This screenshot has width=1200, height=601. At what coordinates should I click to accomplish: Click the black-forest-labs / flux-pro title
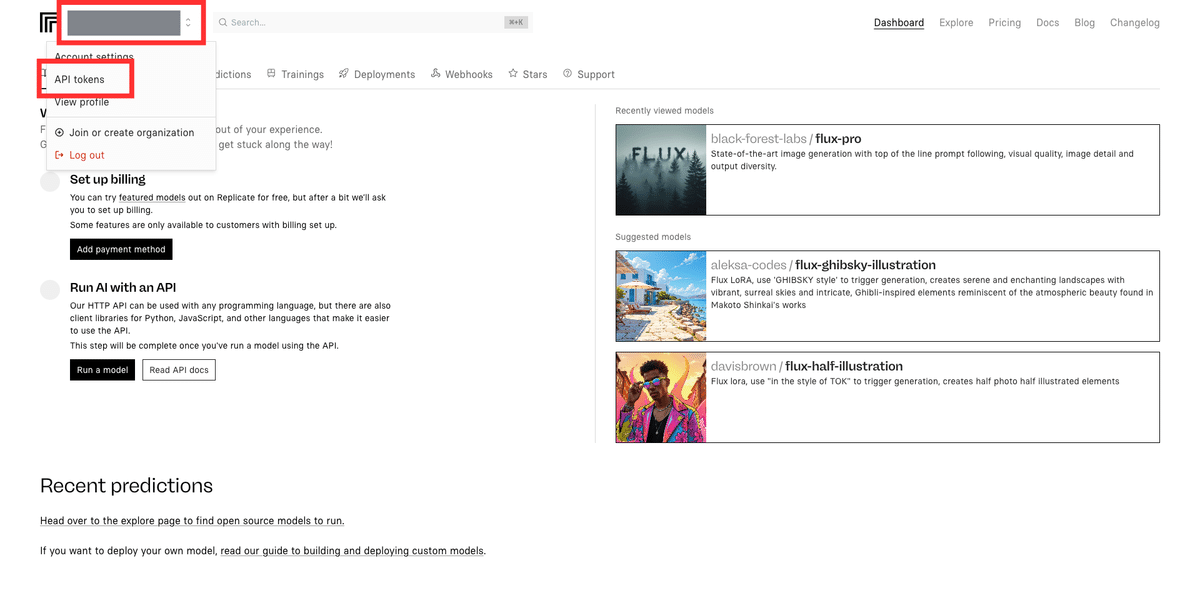click(786, 139)
